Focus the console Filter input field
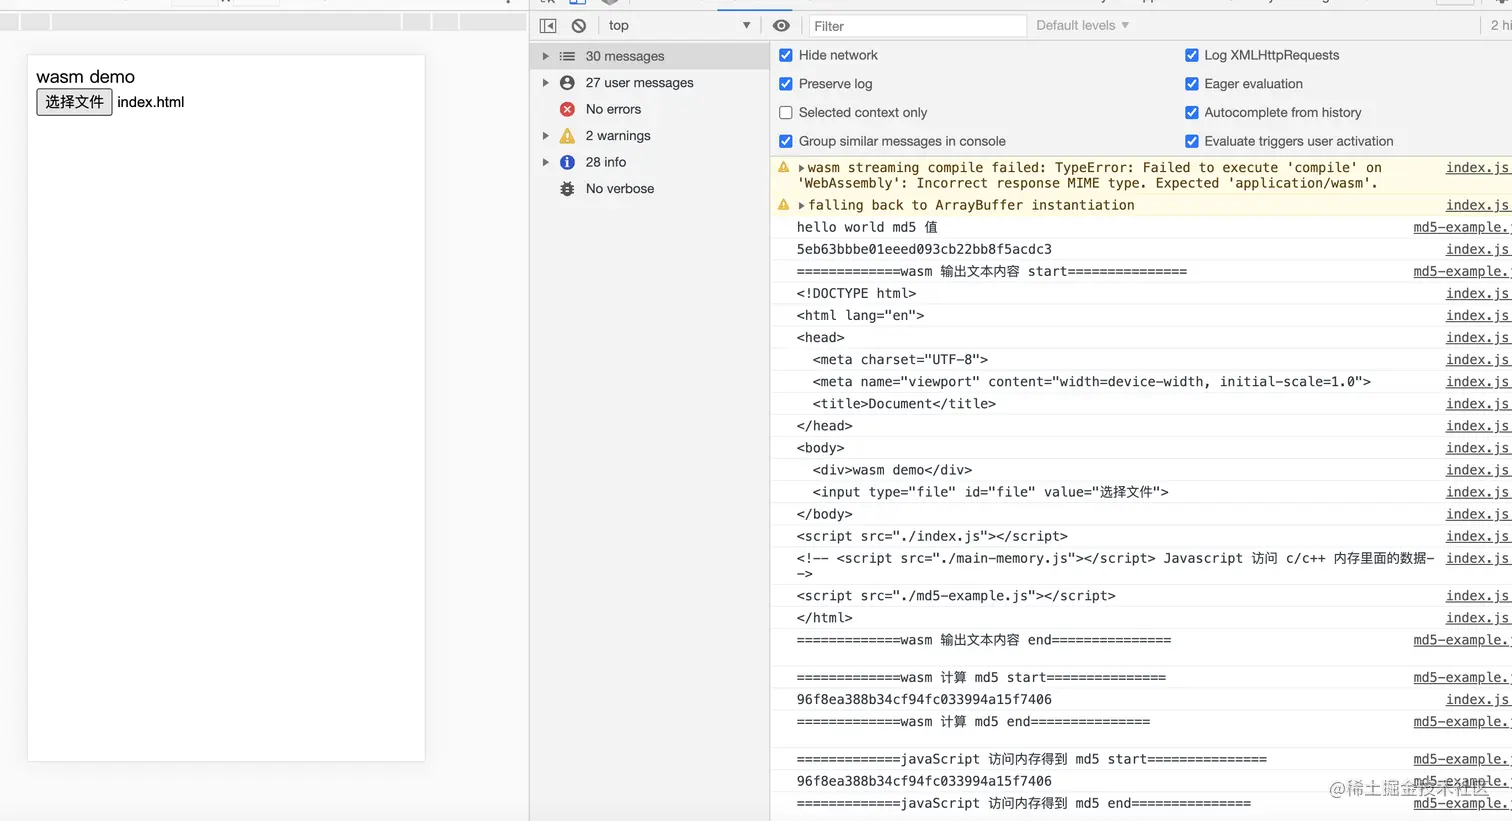1512x821 pixels. click(916, 26)
